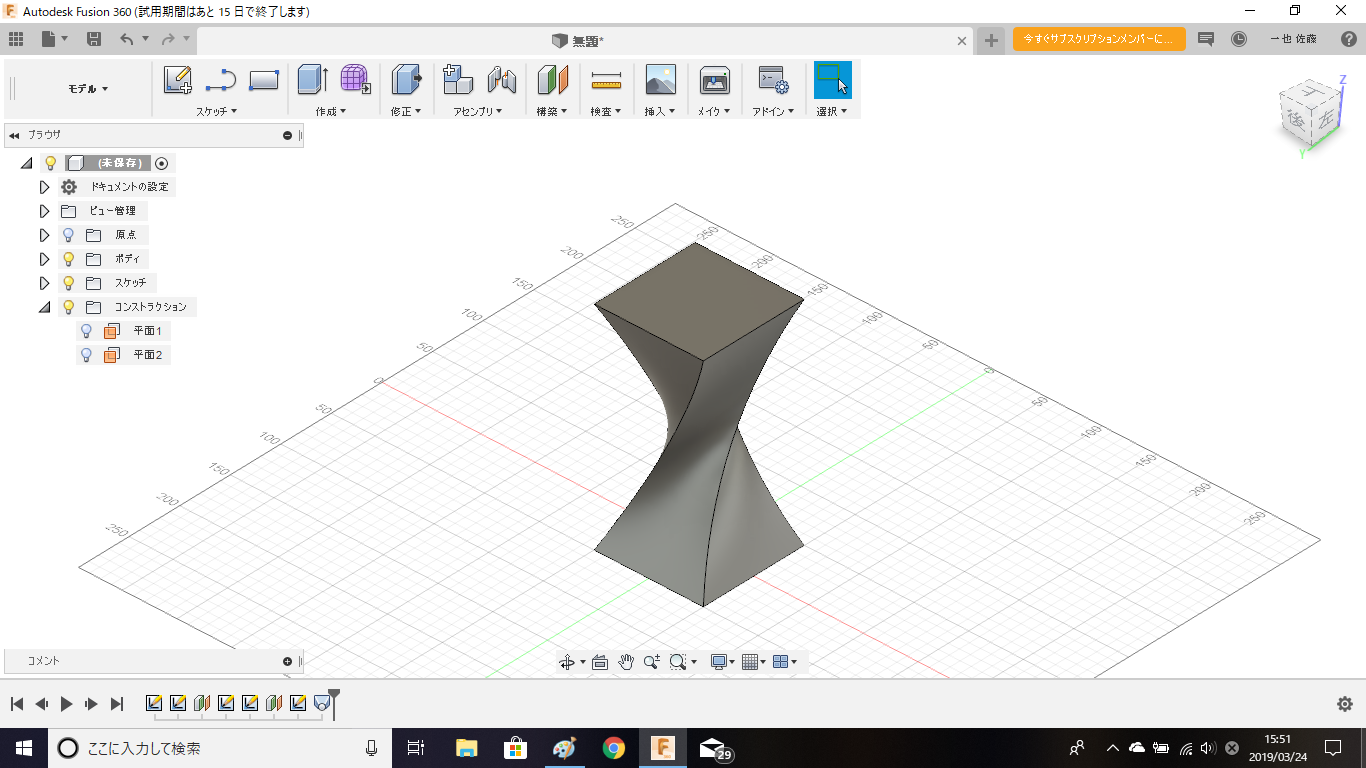Click the orange subscription button

(1099, 39)
